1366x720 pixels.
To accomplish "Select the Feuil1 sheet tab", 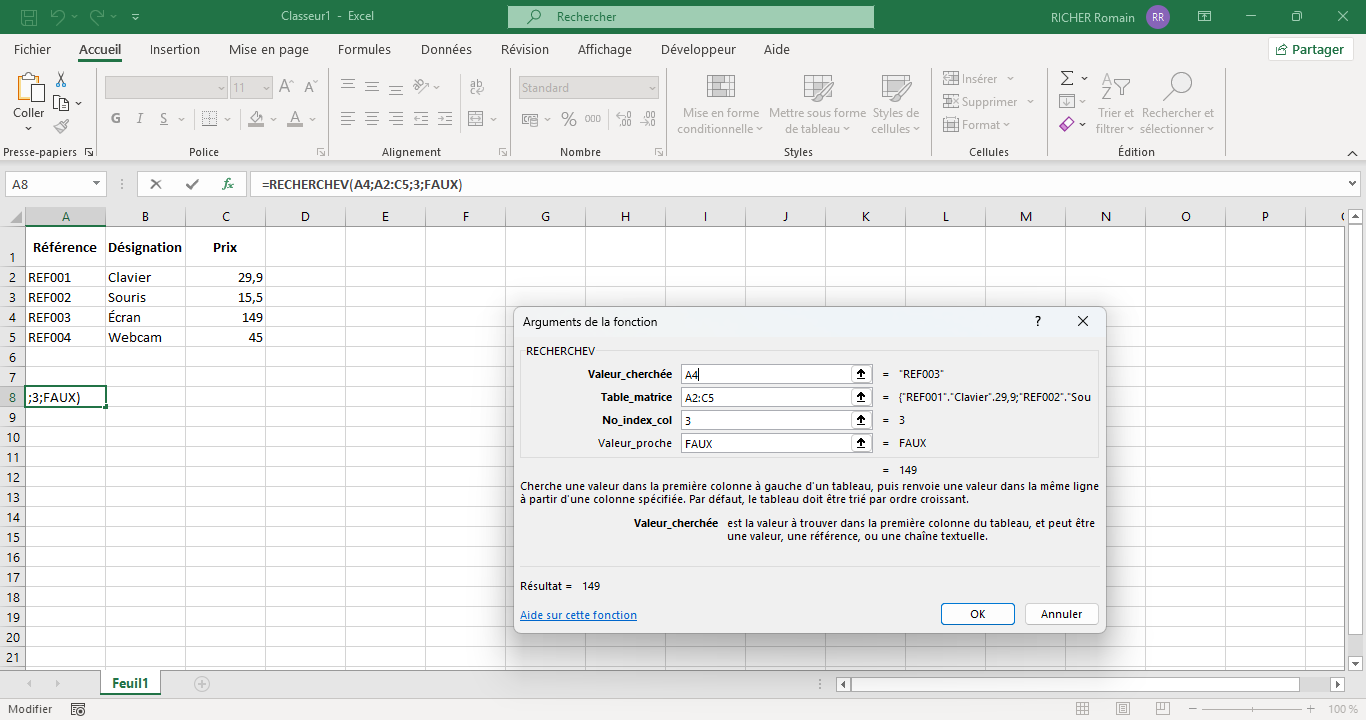I will 130,684.
